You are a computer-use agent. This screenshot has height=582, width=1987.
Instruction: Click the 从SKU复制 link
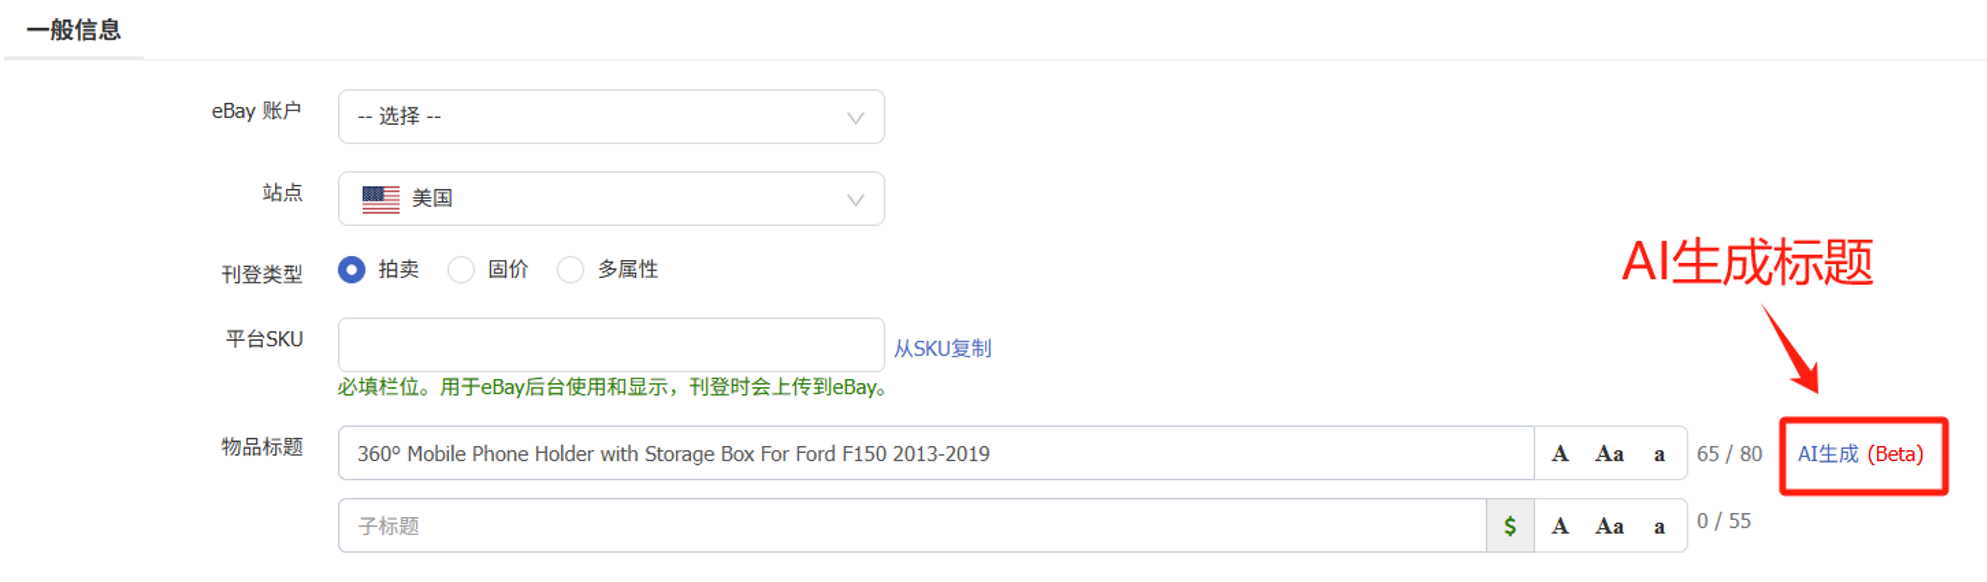[942, 349]
